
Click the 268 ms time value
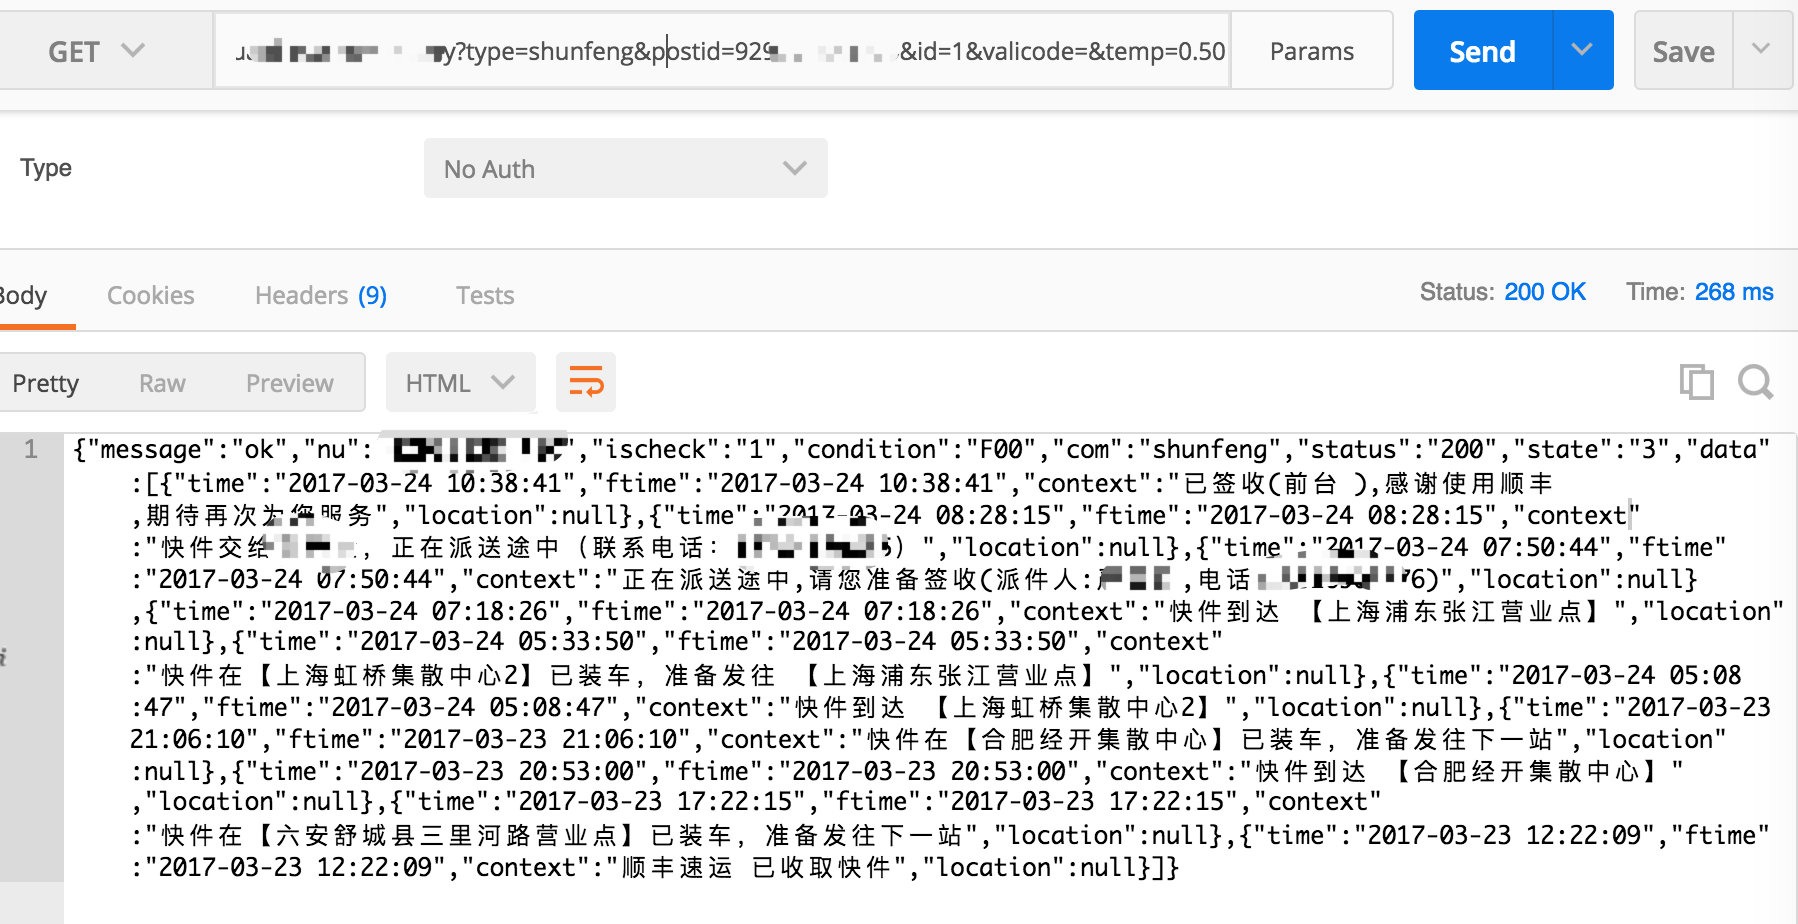[x=1734, y=292]
